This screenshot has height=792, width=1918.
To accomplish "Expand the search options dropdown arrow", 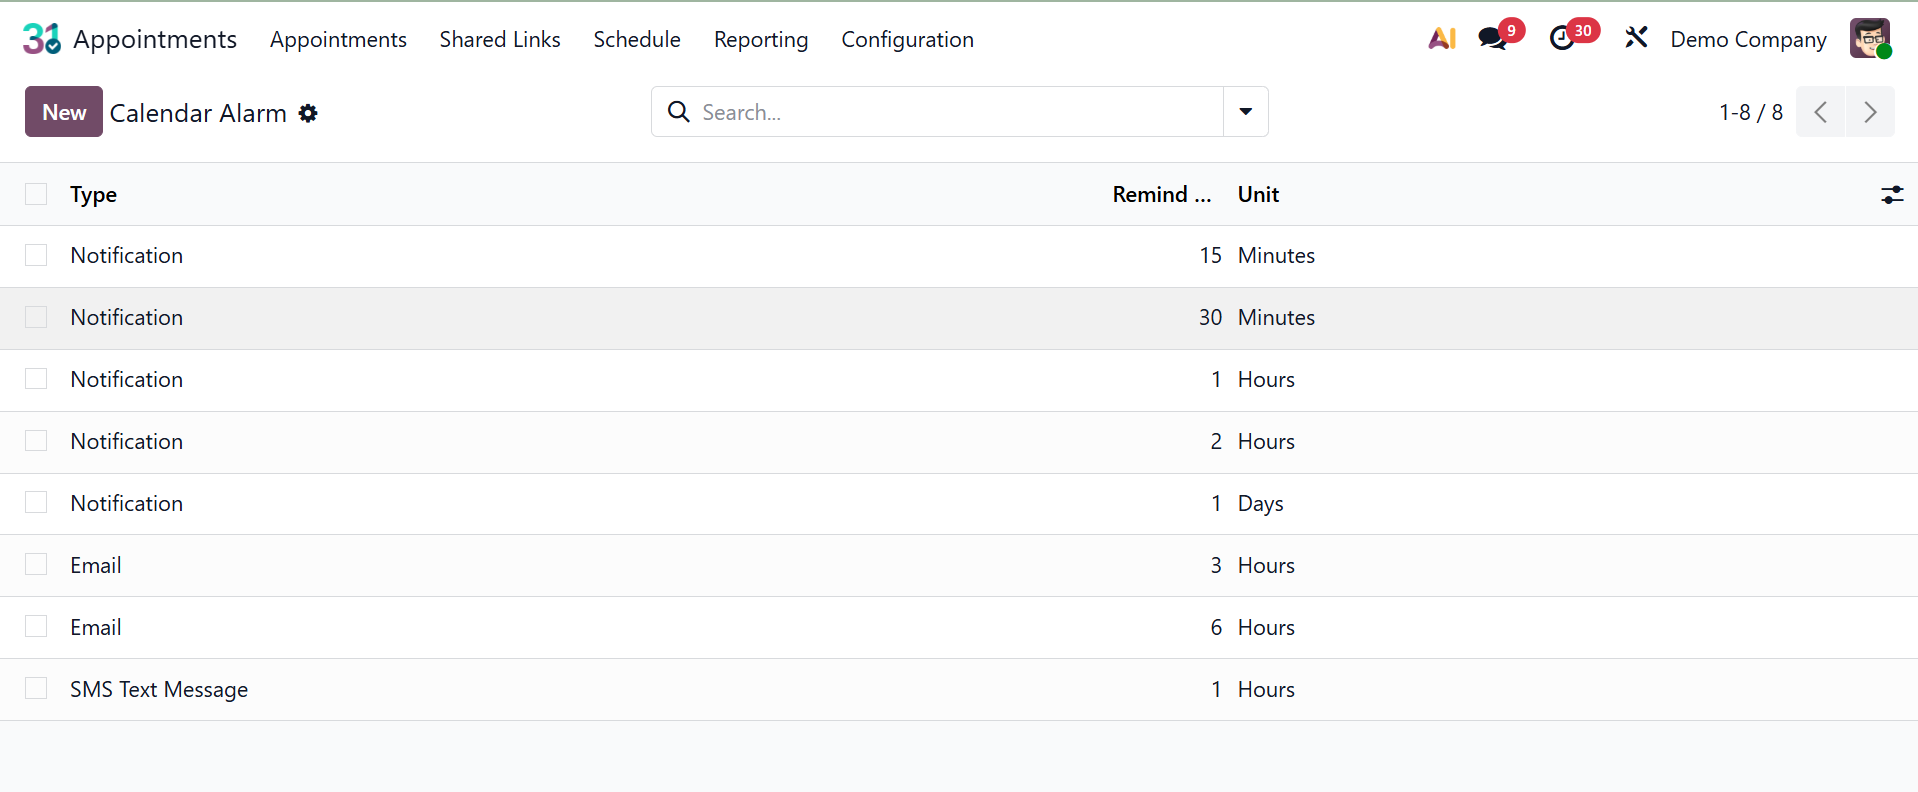I will pyautogui.click(x=1245, y=112).
